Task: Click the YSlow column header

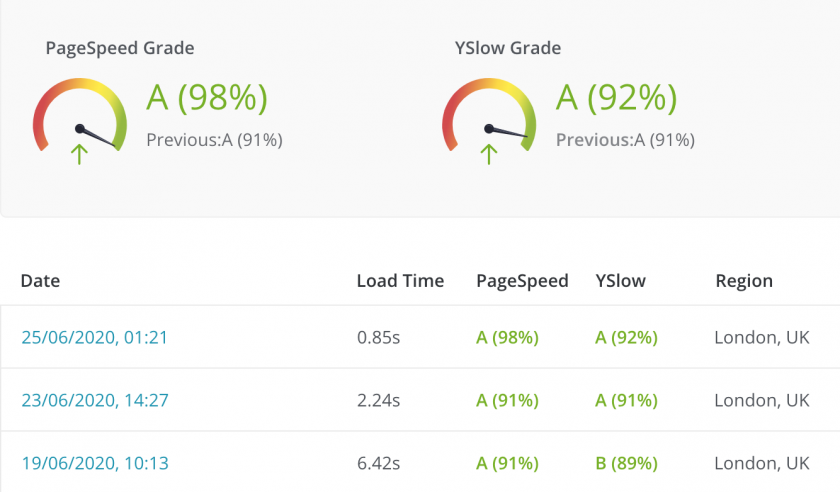Action: click(620, 281)
